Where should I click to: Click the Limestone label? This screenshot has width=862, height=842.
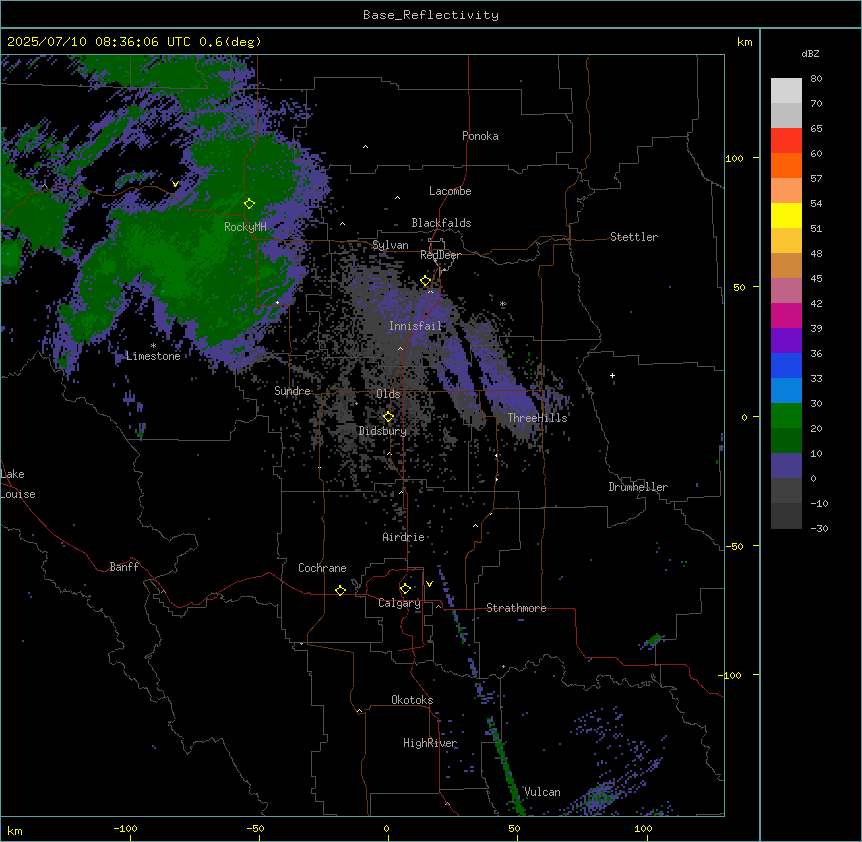tap(153, 356)
